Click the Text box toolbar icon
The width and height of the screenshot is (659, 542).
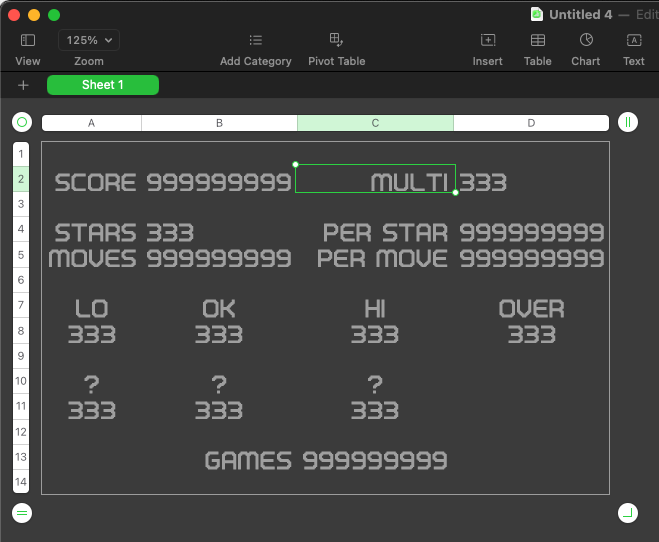point(634,40)
